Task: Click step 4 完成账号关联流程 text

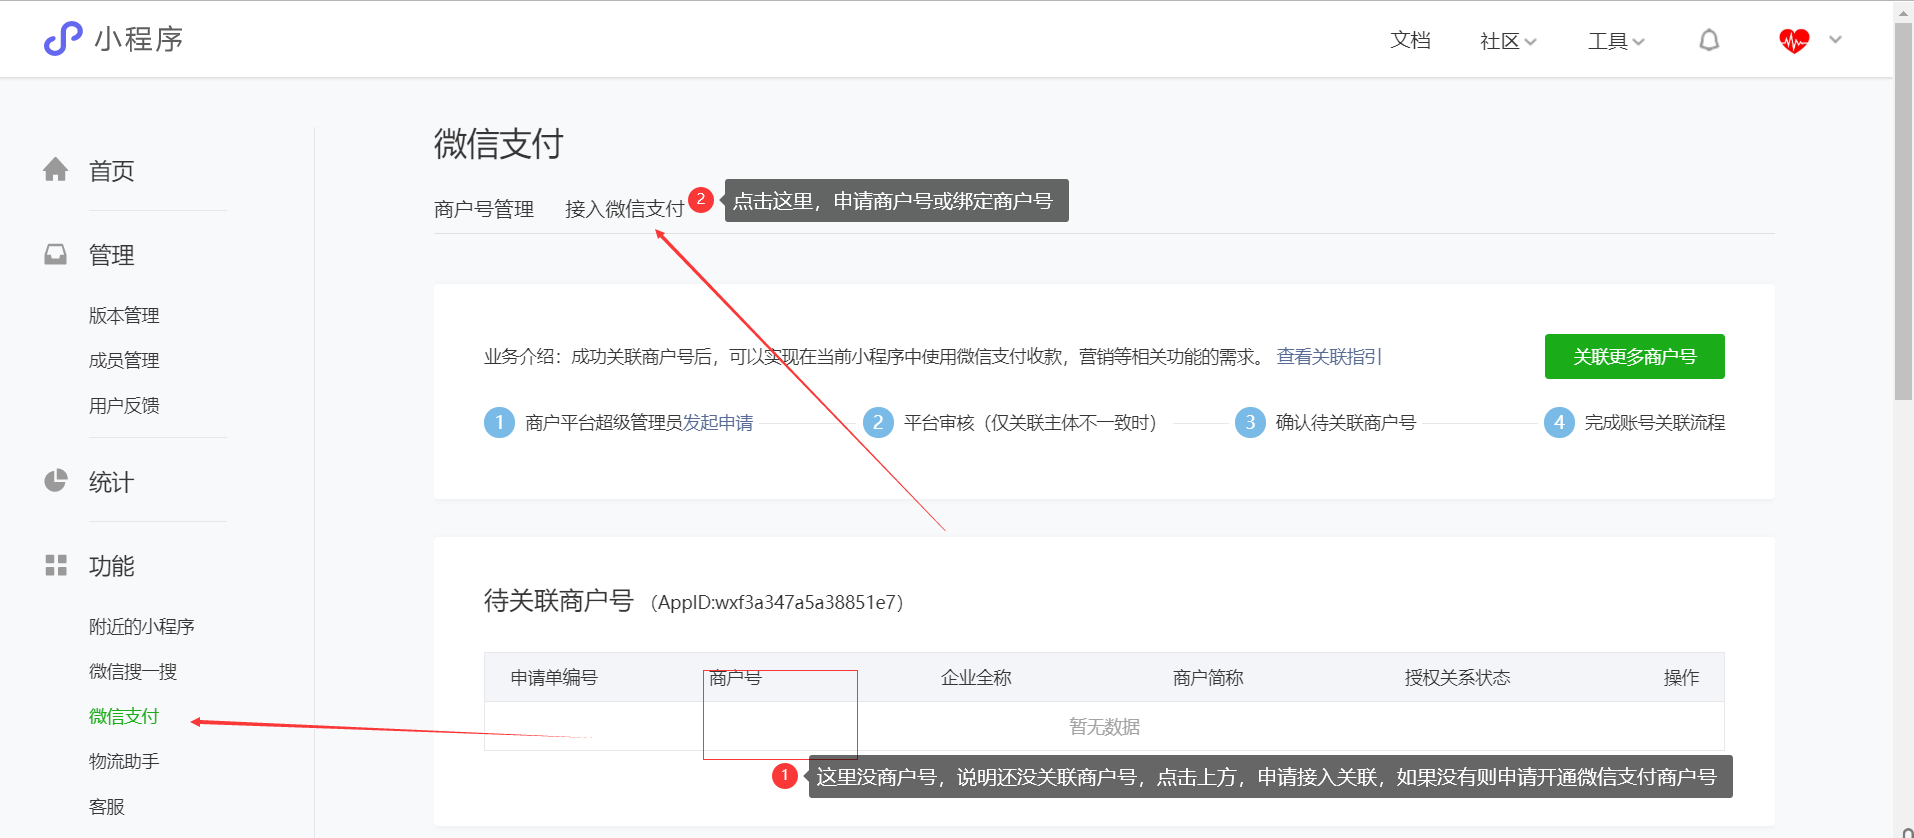Action: tap(1655, 422)
